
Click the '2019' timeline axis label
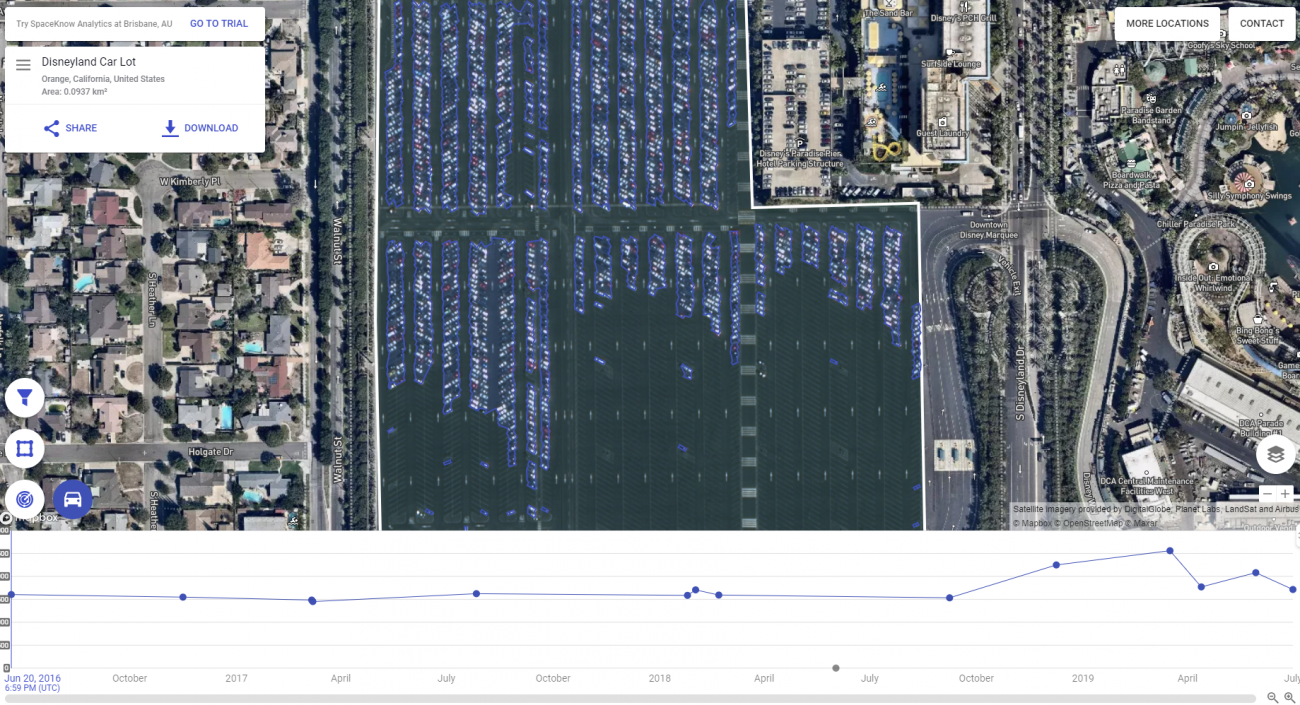(x=1083, y=678)
